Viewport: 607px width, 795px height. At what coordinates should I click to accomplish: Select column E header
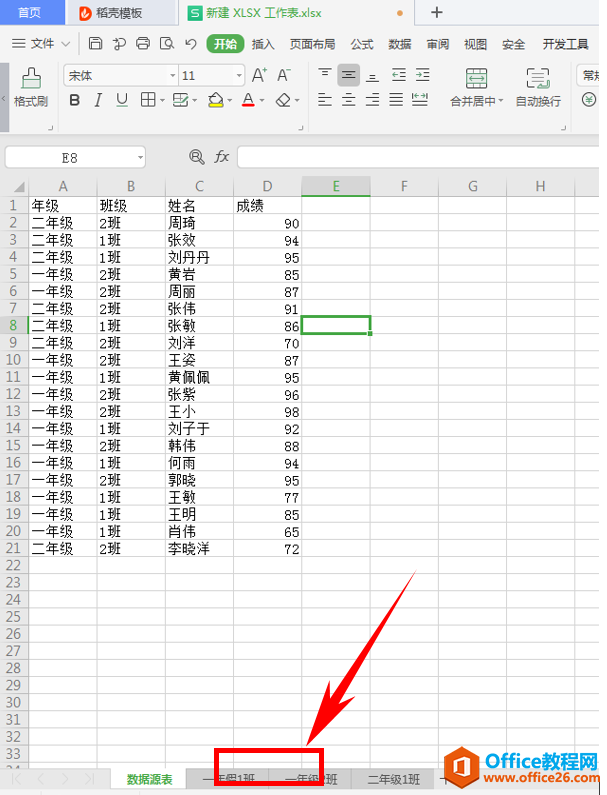coord(336,186)
